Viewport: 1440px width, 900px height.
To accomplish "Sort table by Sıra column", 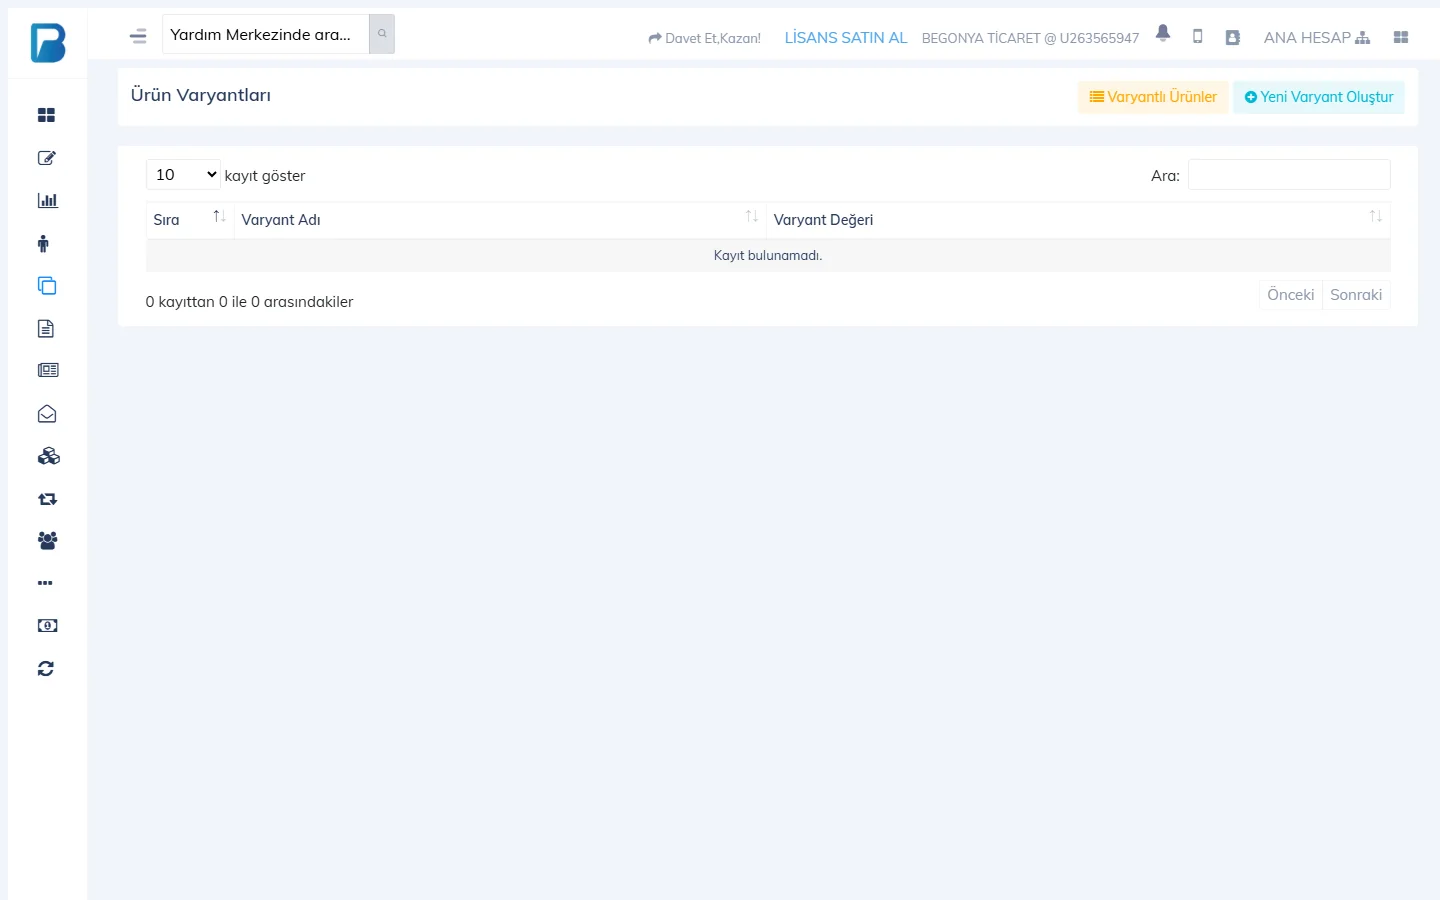I will point(190,220).
